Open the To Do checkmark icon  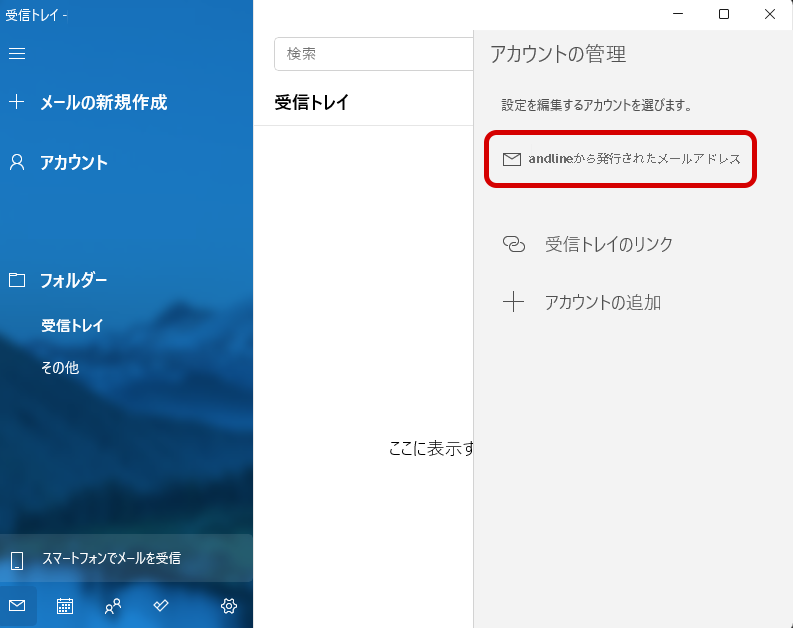[x=161, y=606]
